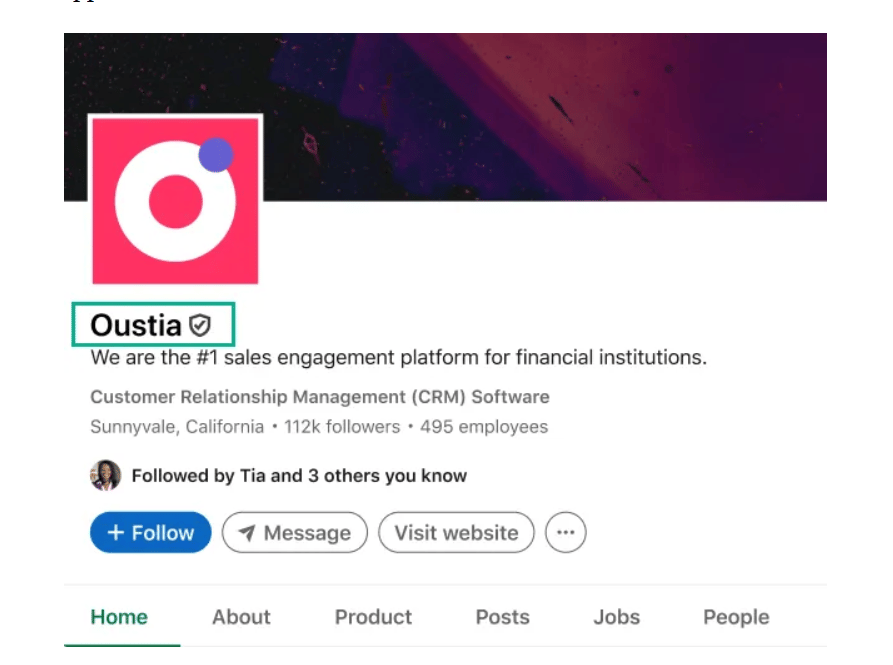
Task: Go to the Posts tab
Action: (502, 617)
